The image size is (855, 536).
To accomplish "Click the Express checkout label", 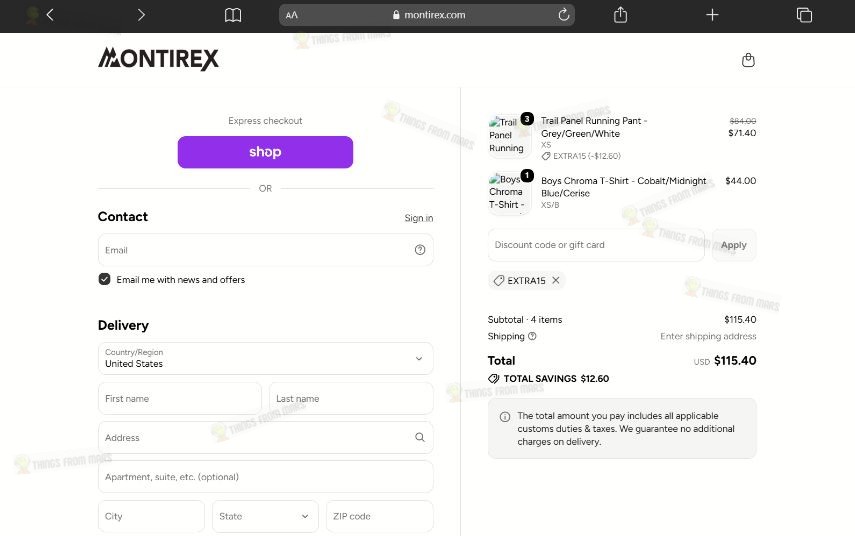I will point(265,121).
